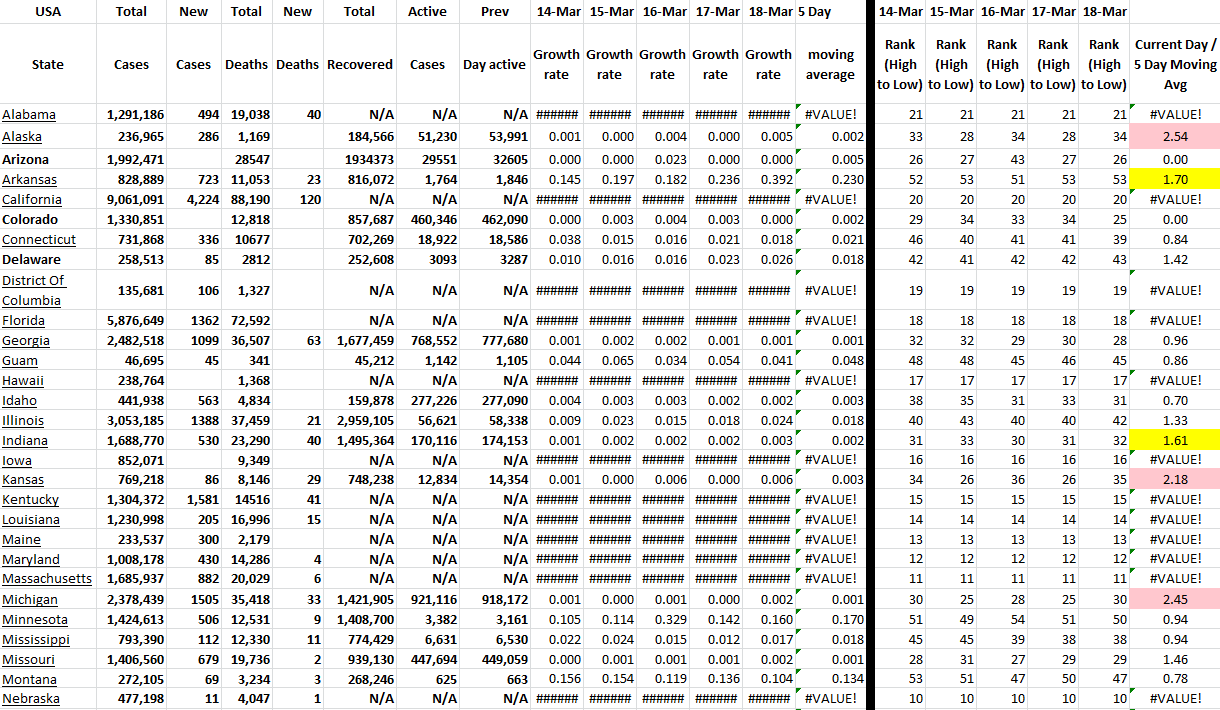This screenshot has width=1220, height=710.
Task: Select Florida total deaths 72,592 cell
Action: (x=246, y=321)
